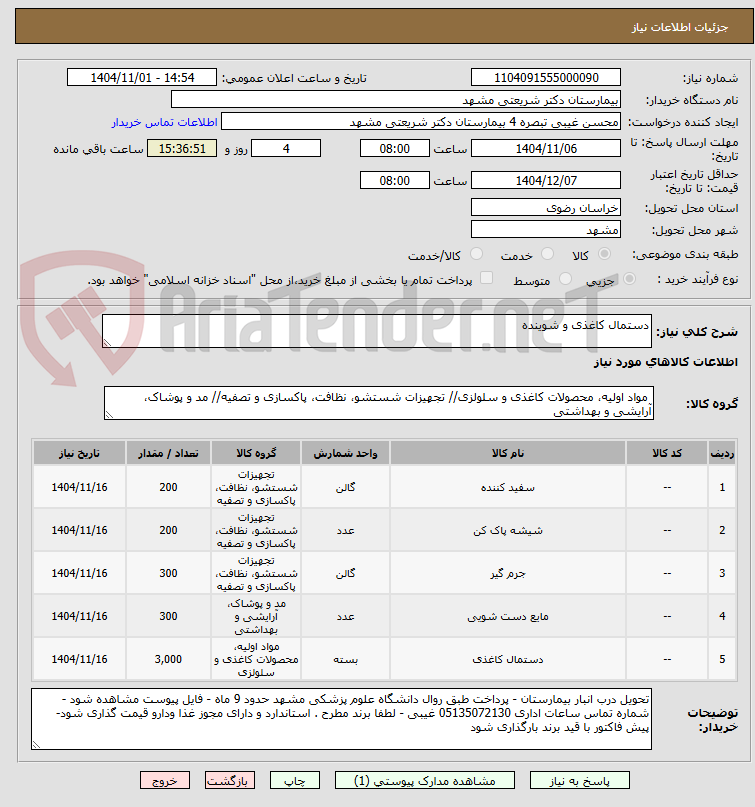Click the بازگشت back button
755x807 pixels.
230,780
